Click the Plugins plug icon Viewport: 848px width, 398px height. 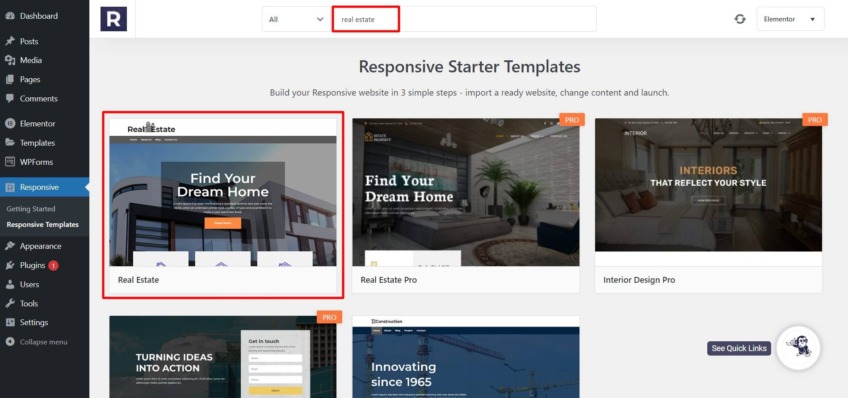pos(10,265)
